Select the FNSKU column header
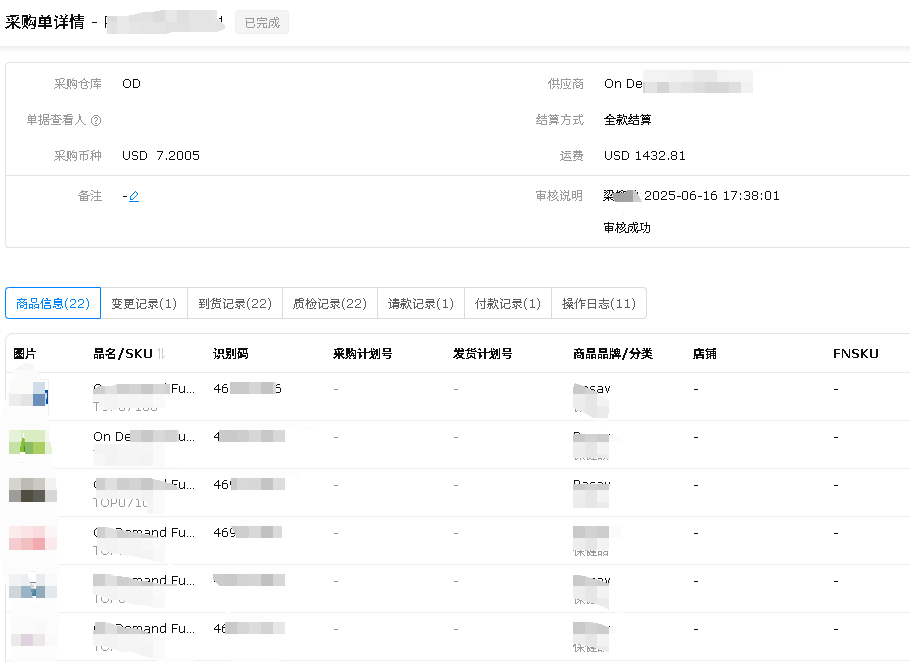 [x=855, y=354]
